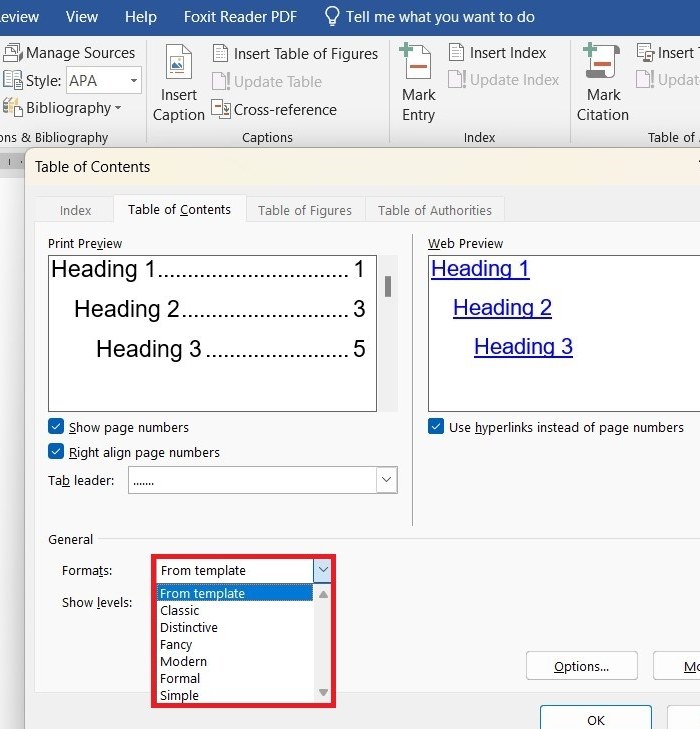This screenshot has width=700, height=729.
Task: Click the Mark Entry icon
Action: click(x=415, y=61)
